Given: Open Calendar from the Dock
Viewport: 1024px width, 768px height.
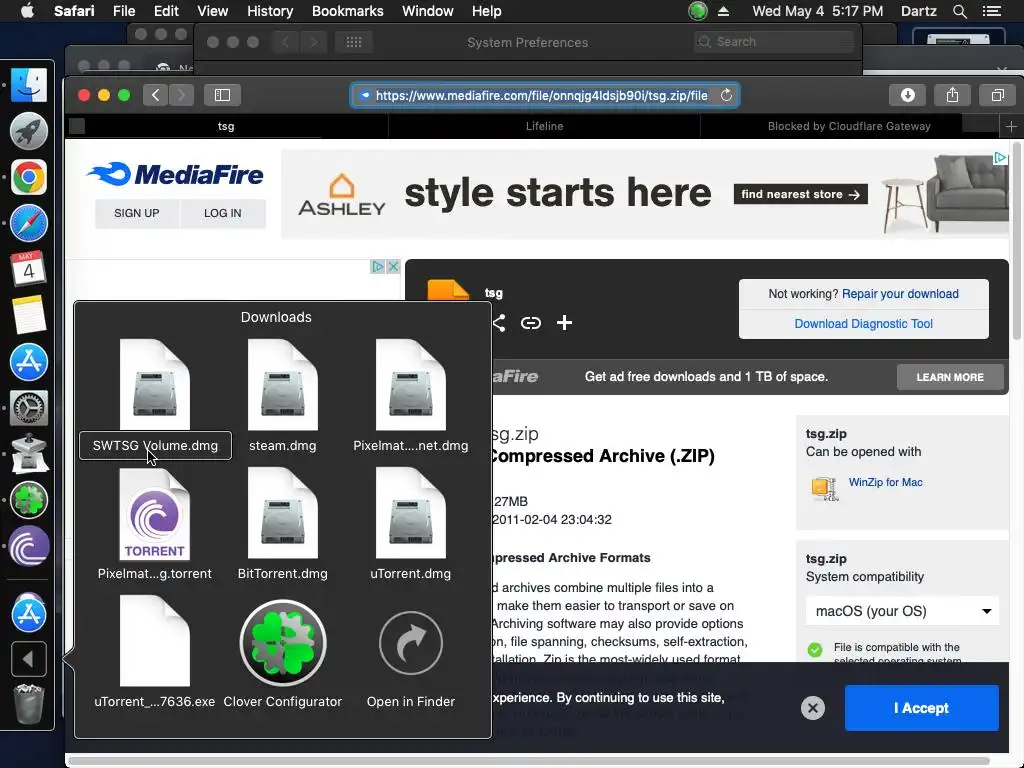Looking at the screenshot, I should point(29,269).
